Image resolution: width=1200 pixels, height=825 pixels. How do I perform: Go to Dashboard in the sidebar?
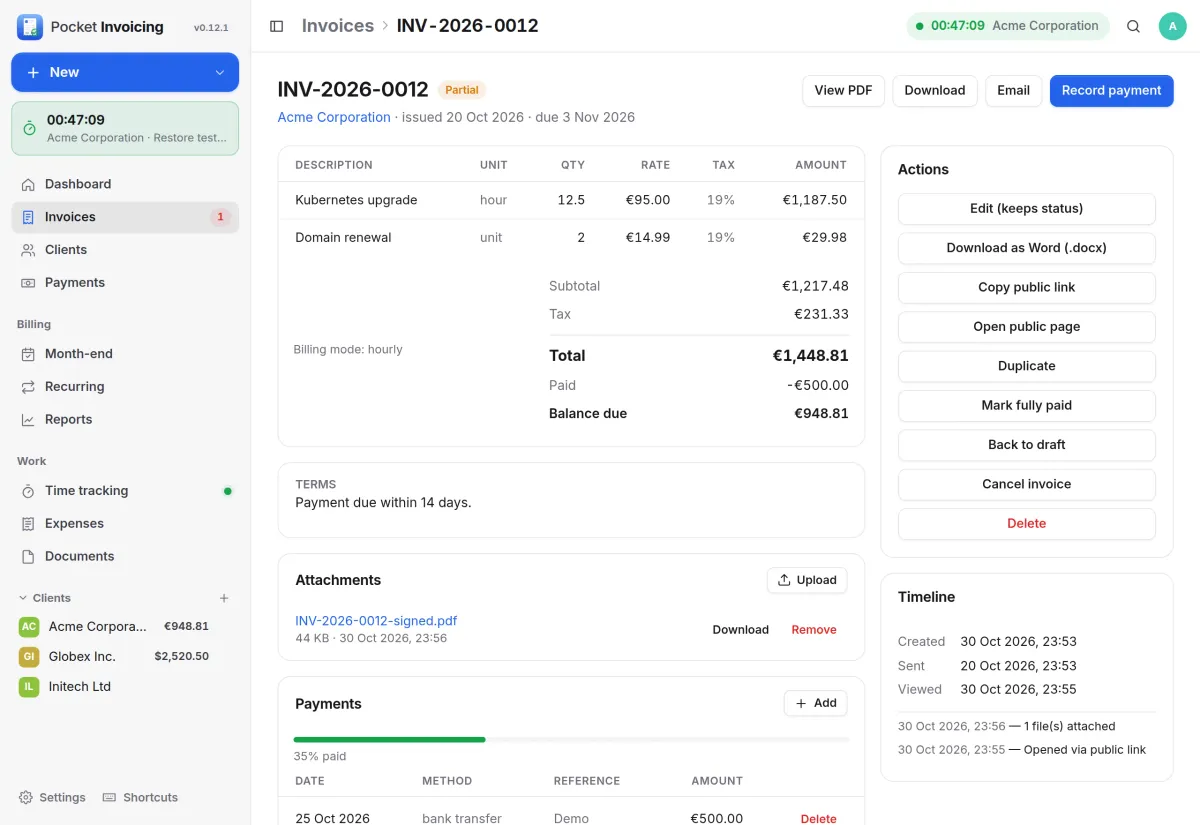[x=125, y=184]
